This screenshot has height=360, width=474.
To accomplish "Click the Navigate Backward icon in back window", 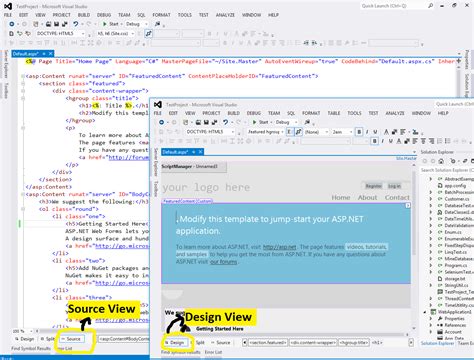I will (x=12, y=24).
